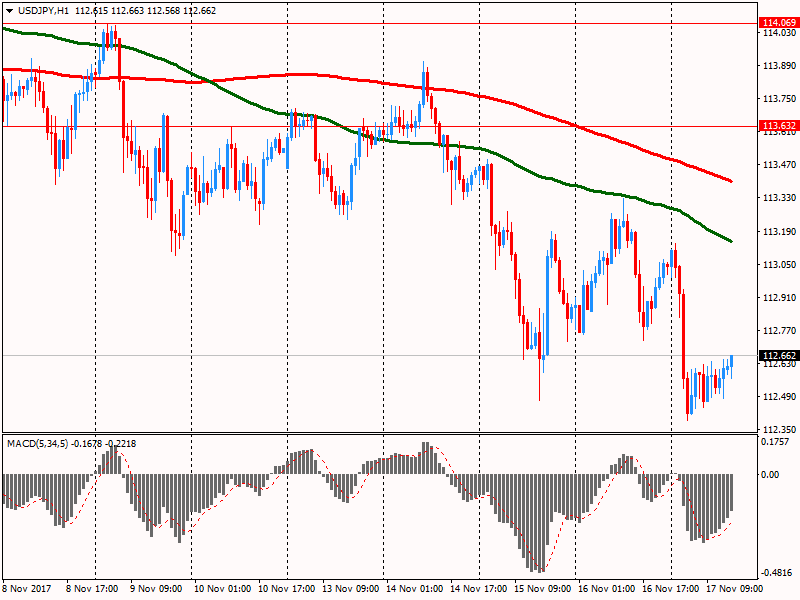The image size is (800, 600).
Task: Click the MACD scale value 0.1757
Action: coord(775,442)
